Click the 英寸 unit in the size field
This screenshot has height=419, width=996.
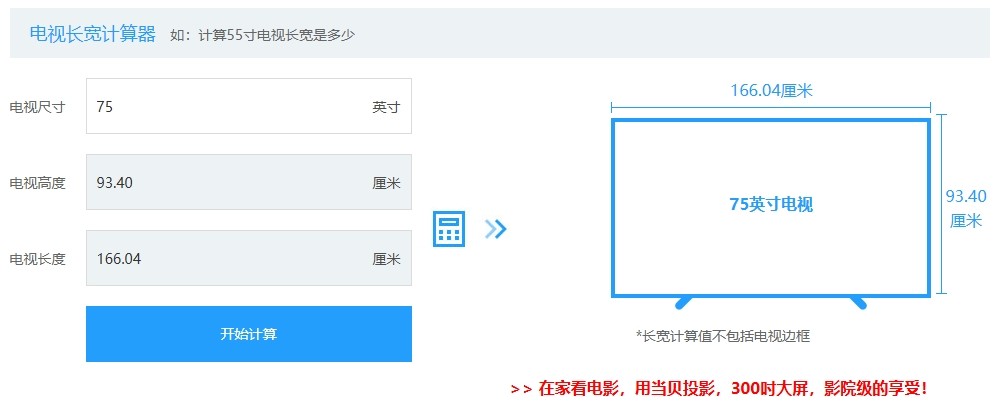[x=386, y=107]
